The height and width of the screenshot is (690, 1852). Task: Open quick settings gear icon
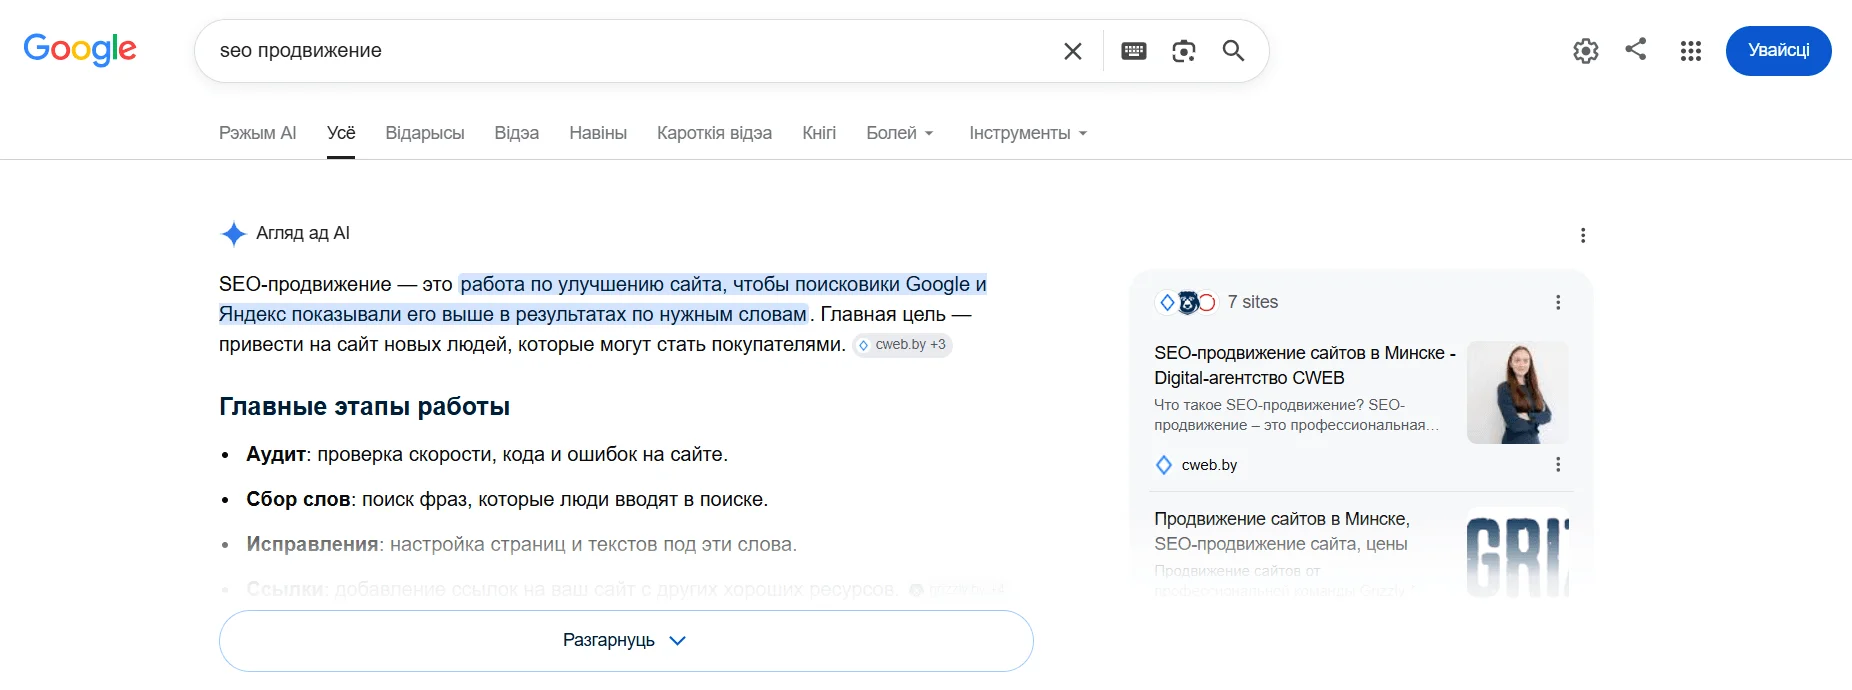[1586, 51]
